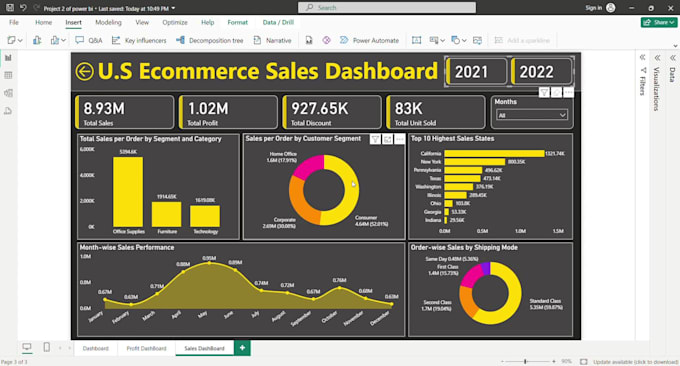Select the 2022 year slicer
Screen dimensions: 680x366
point(541,72)
